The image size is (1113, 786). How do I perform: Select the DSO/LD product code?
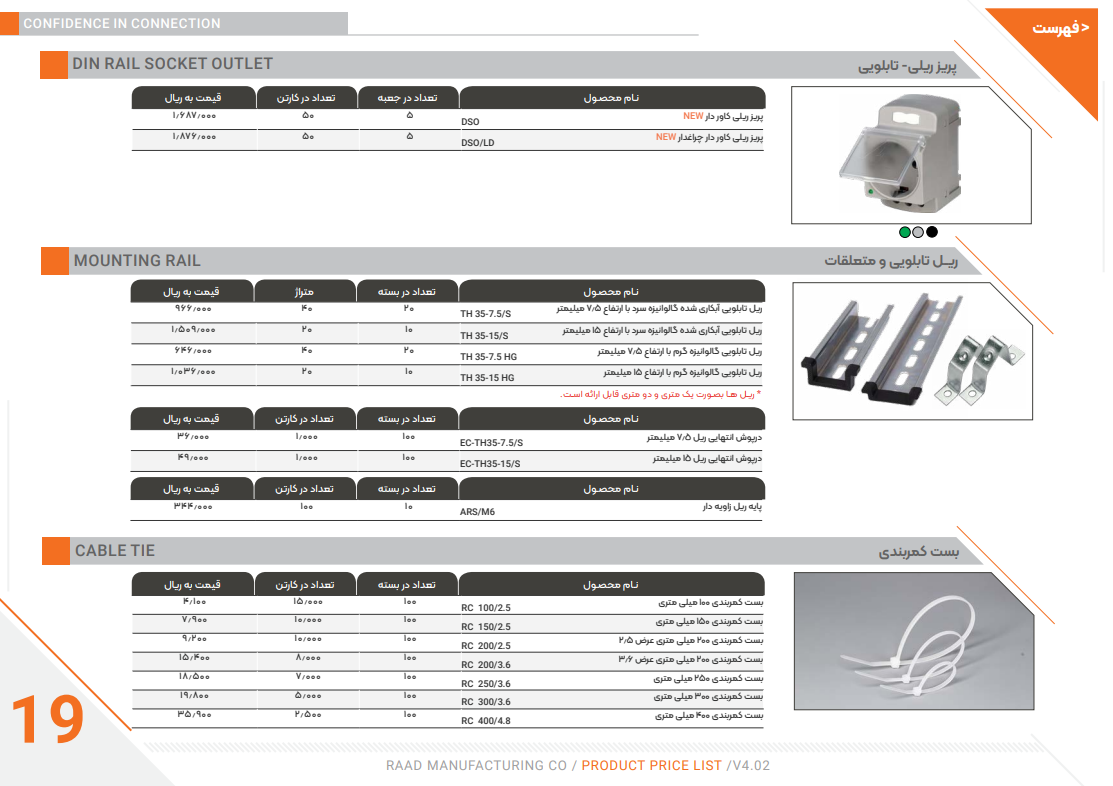point(478,143)
